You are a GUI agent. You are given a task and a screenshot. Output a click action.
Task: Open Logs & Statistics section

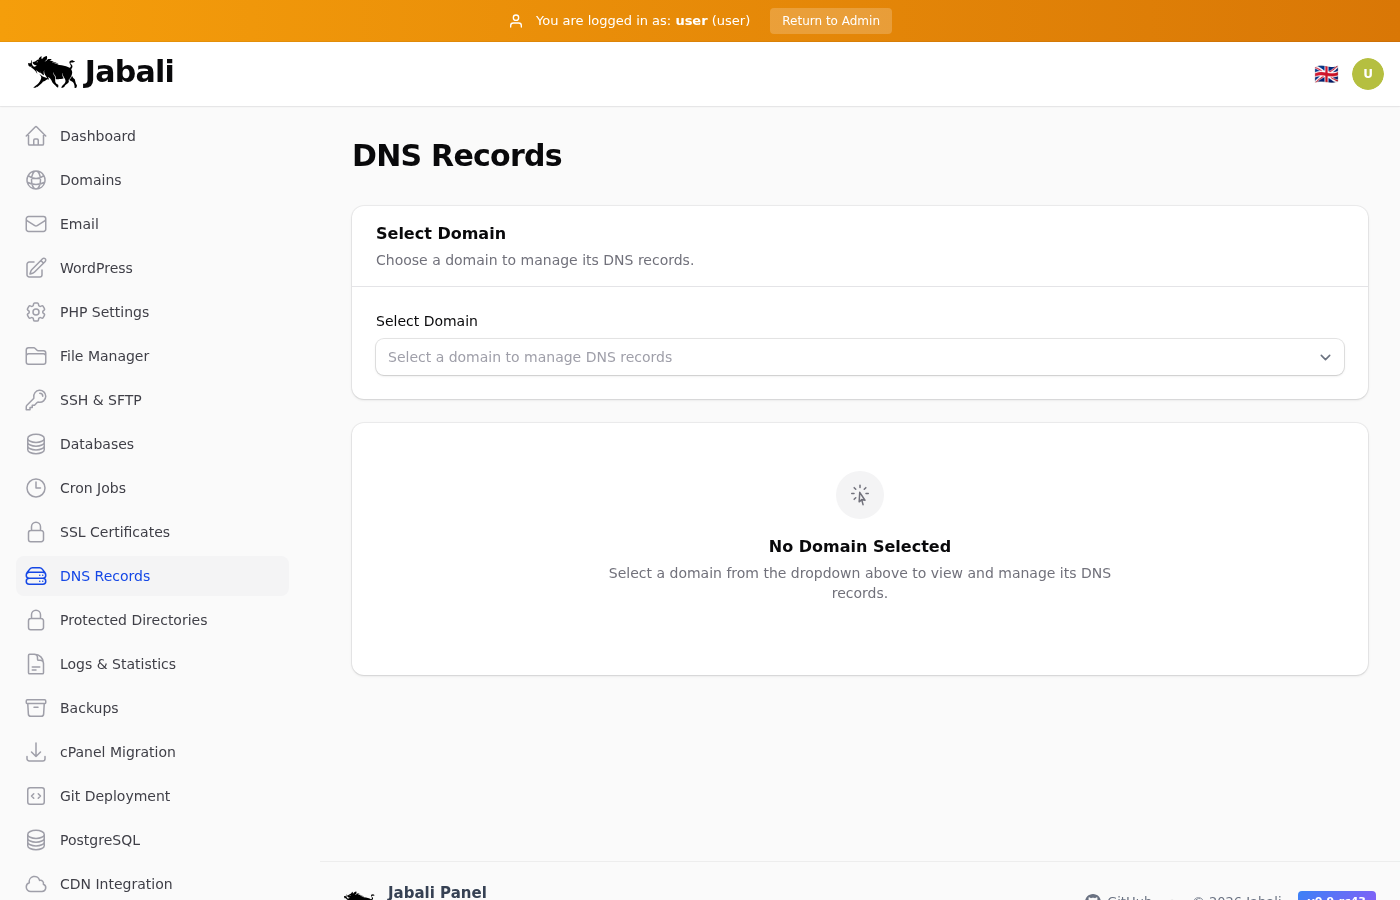[118, 664]
